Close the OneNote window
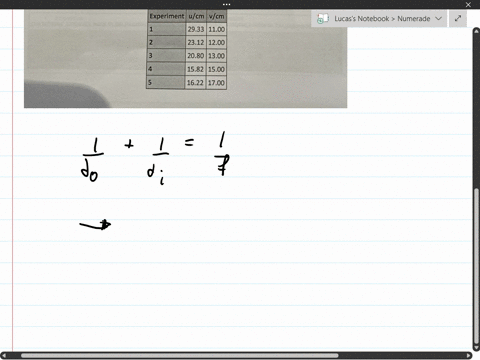This screenshot has width=480, height=360. [468, 5]
